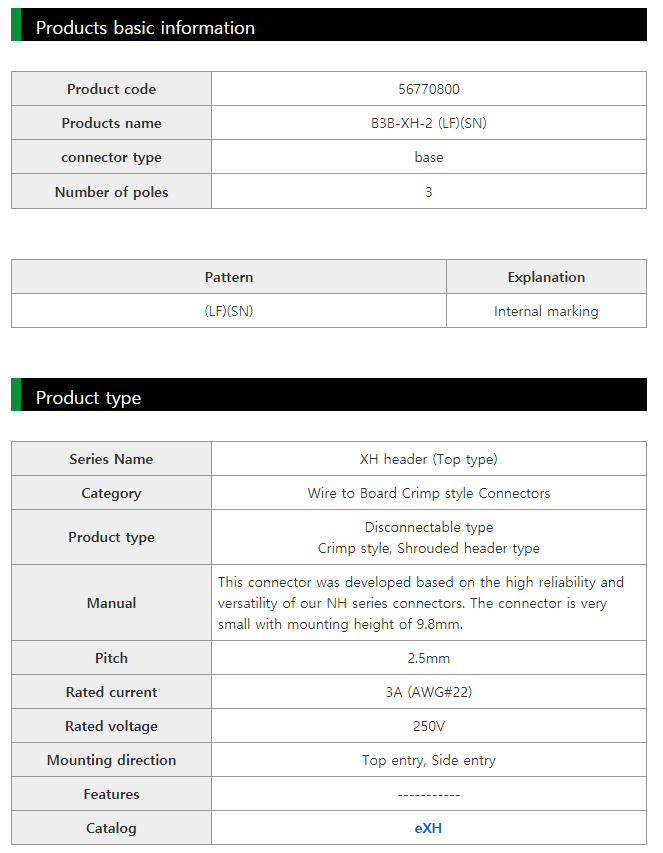Click the Catalog row label

pos(111,828)
